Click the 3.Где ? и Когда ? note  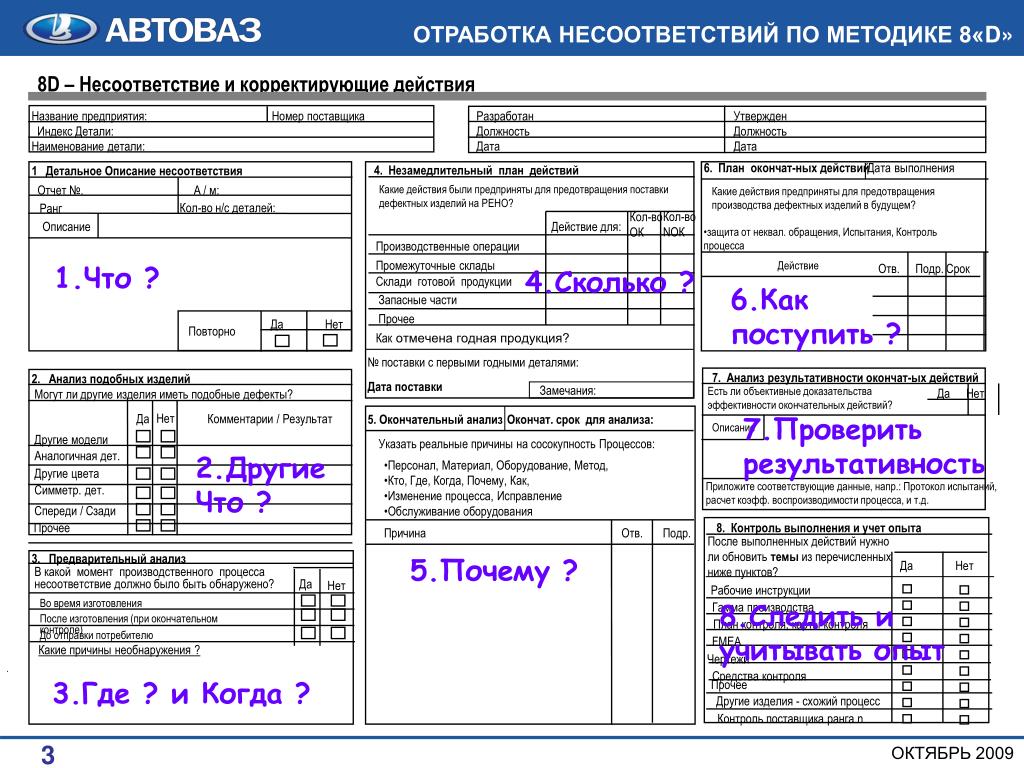(x=181, y=694)
